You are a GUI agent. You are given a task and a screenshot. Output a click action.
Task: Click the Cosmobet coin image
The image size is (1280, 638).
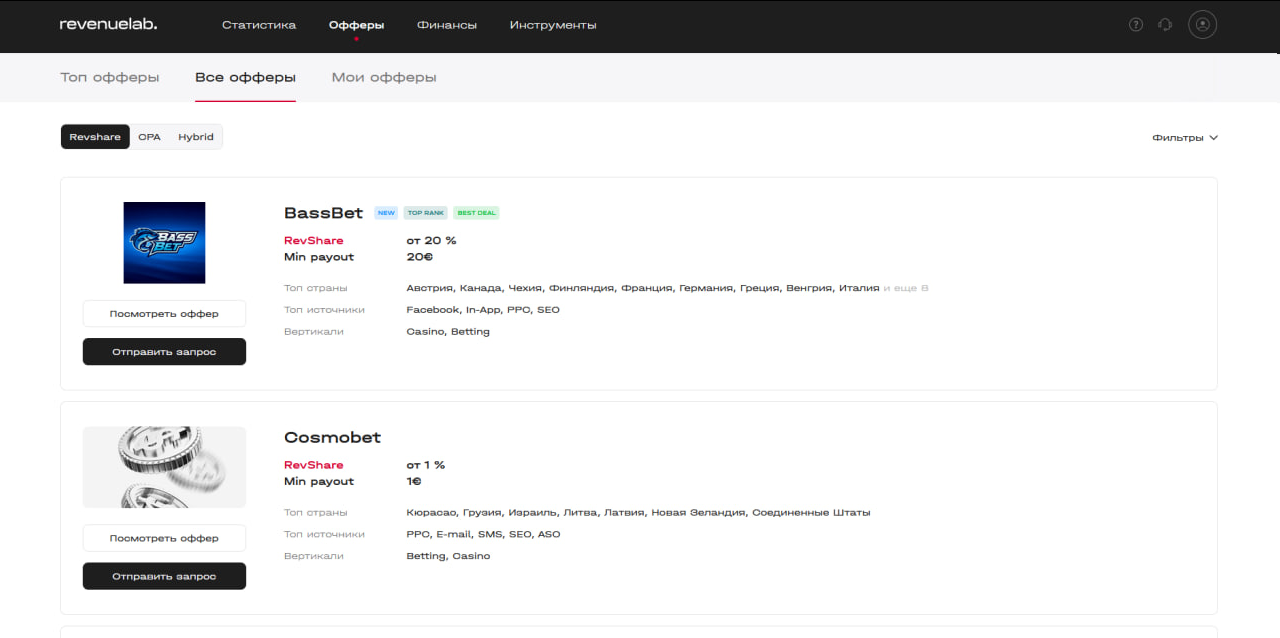point(164,467)
